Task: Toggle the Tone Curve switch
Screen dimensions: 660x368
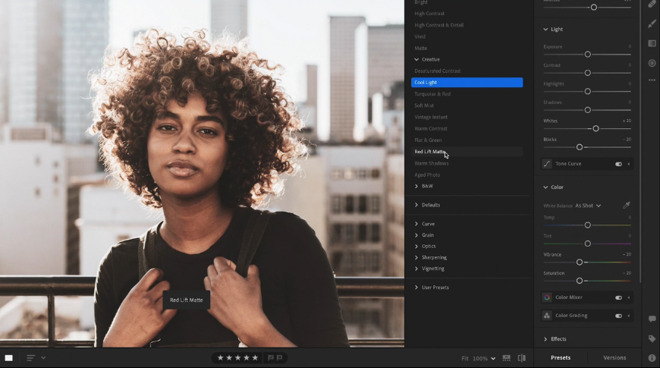Action: coord(618,164)
